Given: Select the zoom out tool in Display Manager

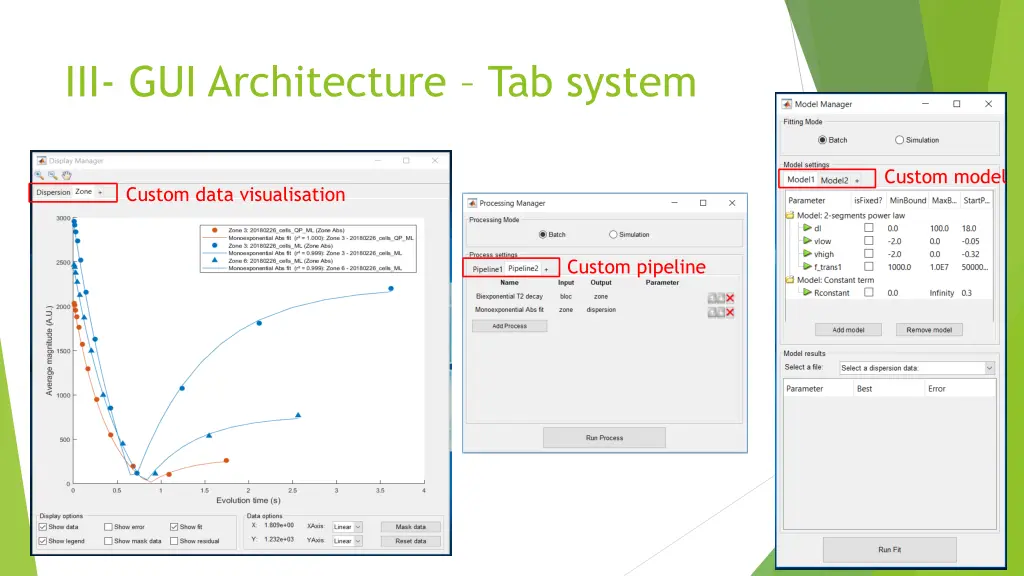Looking at the screenshot, I should [x=52, y=175].
